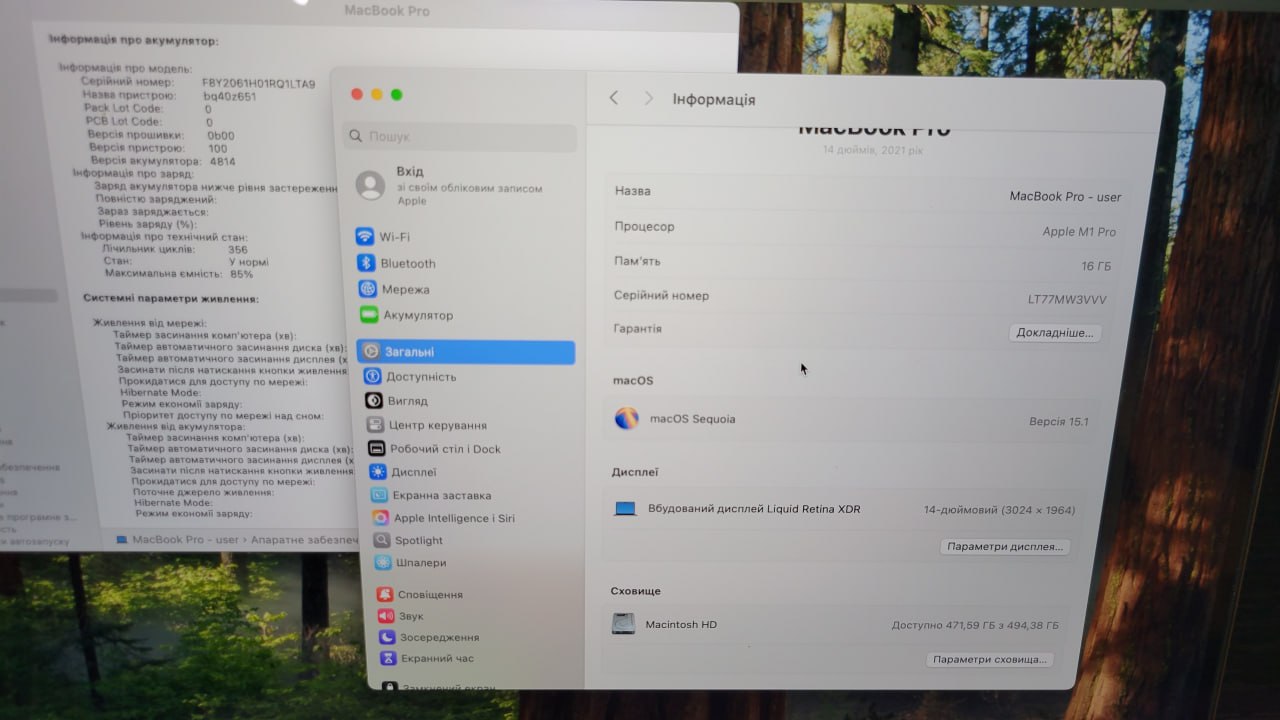Click serial number LT77MW3VVV value
The height and width of the screenshot is (720, 1280).
point(1067,299)
